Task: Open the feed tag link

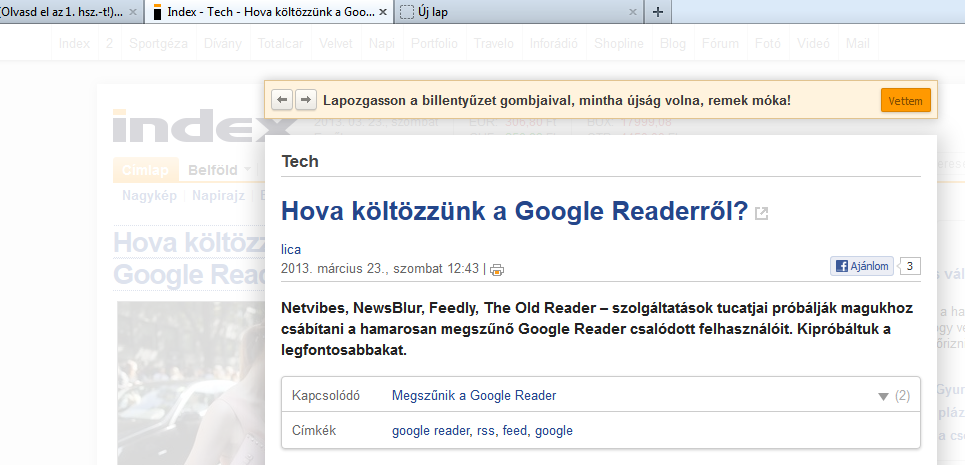Action: coord(515,431)
